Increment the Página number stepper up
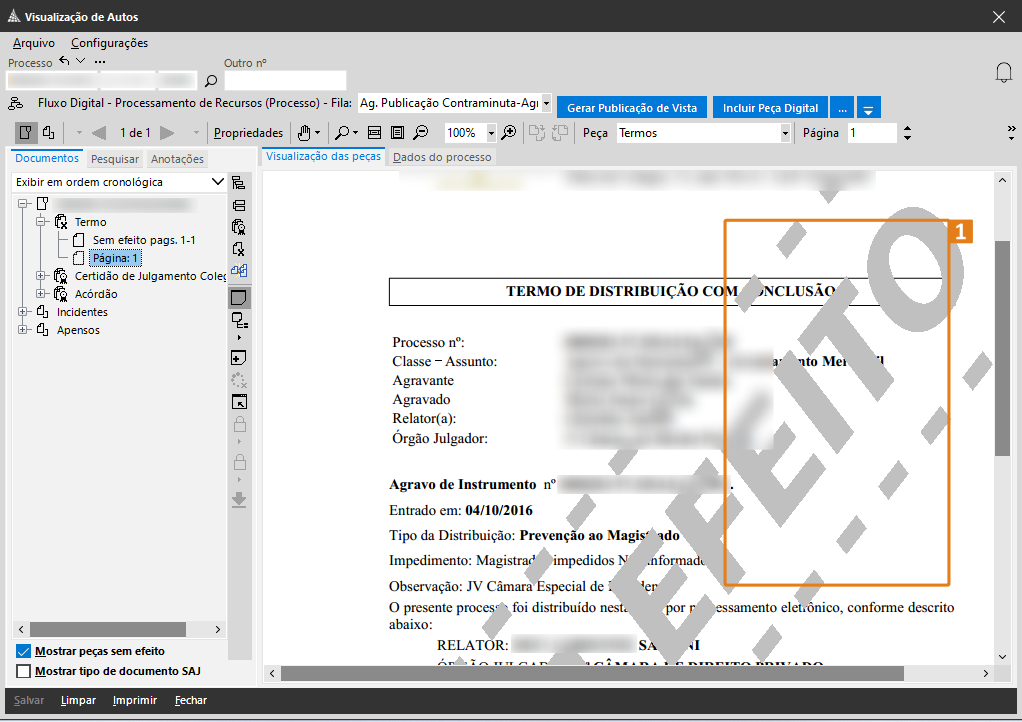 tap(907, 128)
